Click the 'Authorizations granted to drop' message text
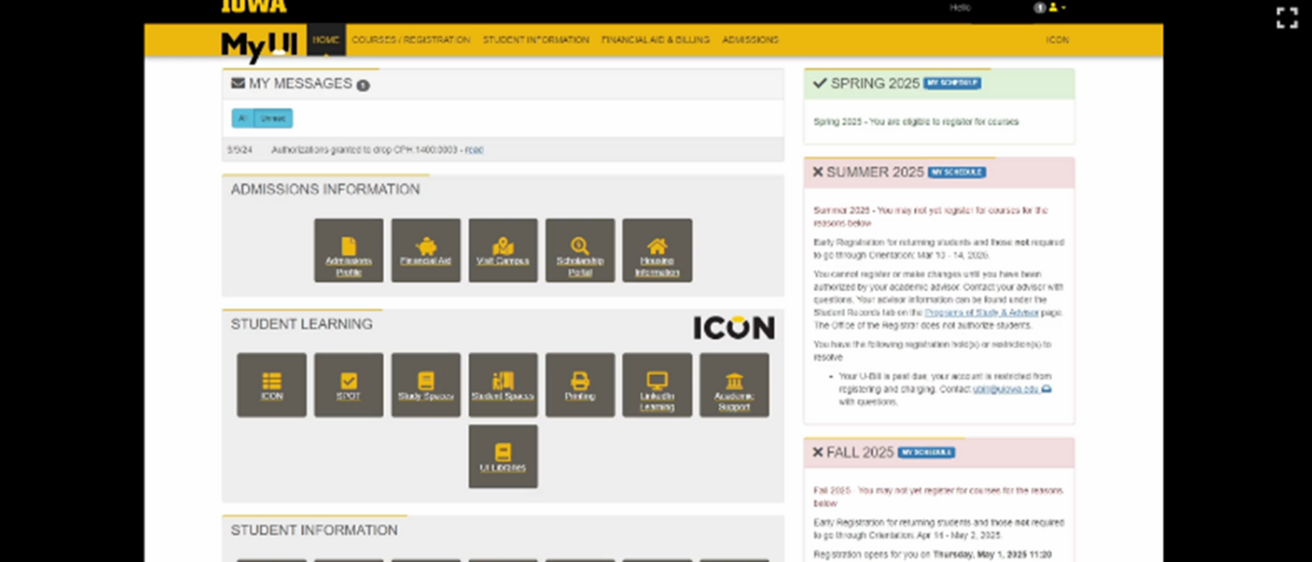The width and height of the screenshot is (1312, 562). point(366,150)
